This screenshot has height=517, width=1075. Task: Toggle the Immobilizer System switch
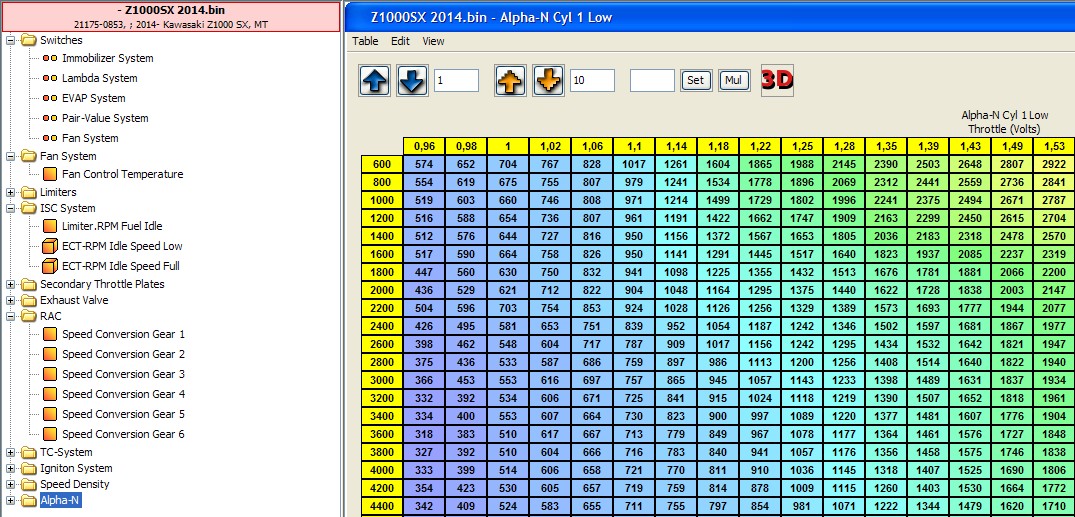pos(49,58)
